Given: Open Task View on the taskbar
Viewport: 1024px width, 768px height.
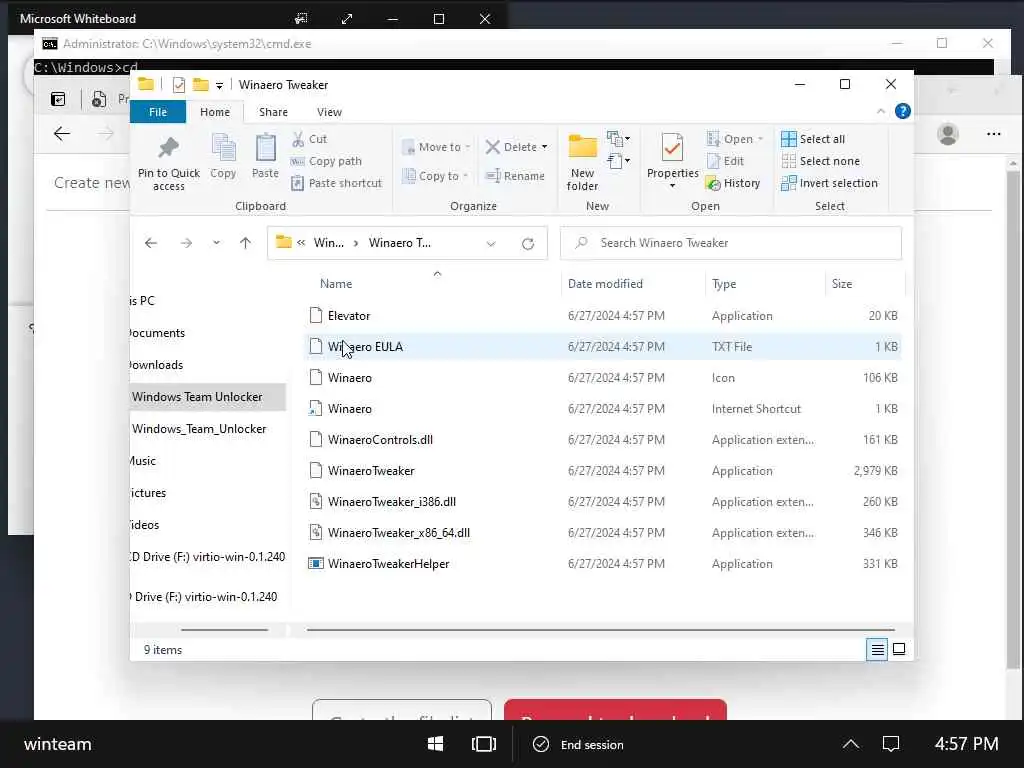Looking at the screenshot, I should tap(483, 744).
